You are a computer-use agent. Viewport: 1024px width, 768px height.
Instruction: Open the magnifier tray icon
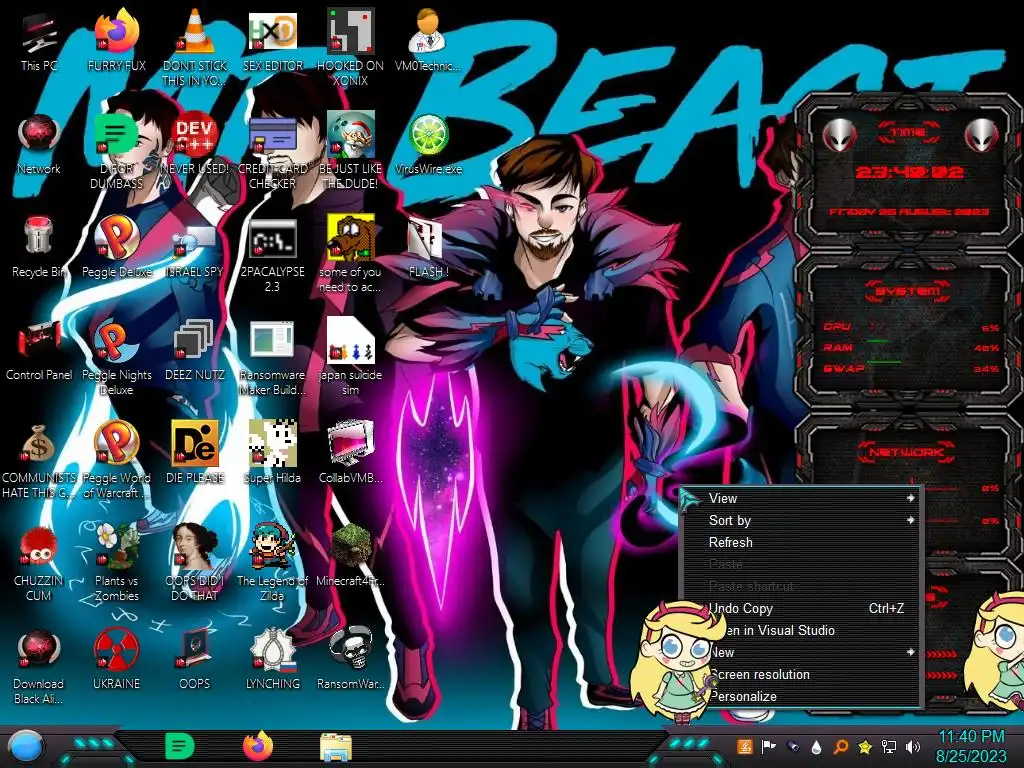click(x=841, y=746)
